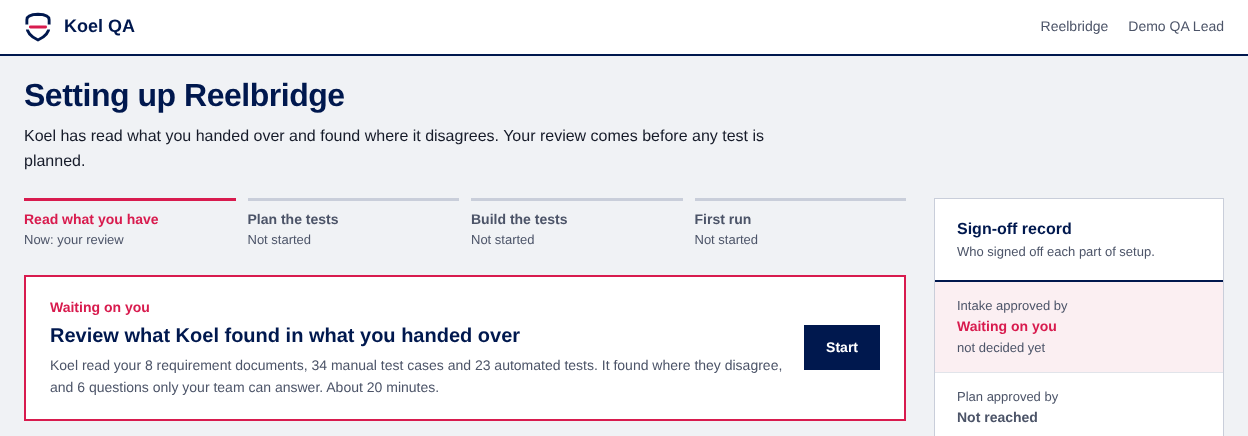Click the "Setting up Reelbridge" page heading
The width and height of the screenshot is (1248, 436).
click(184, 95)
